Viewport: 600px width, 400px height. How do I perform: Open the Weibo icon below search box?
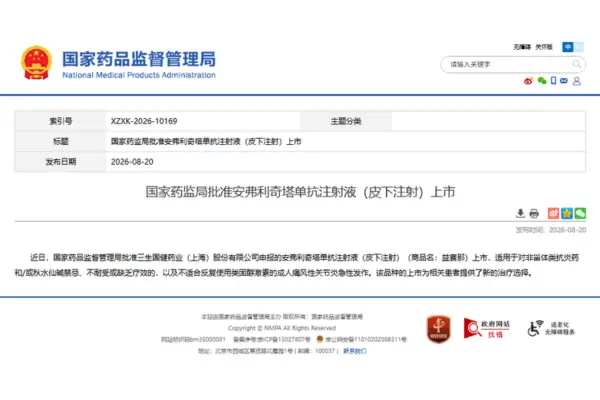pyautogui.click(x=528, y=81)
